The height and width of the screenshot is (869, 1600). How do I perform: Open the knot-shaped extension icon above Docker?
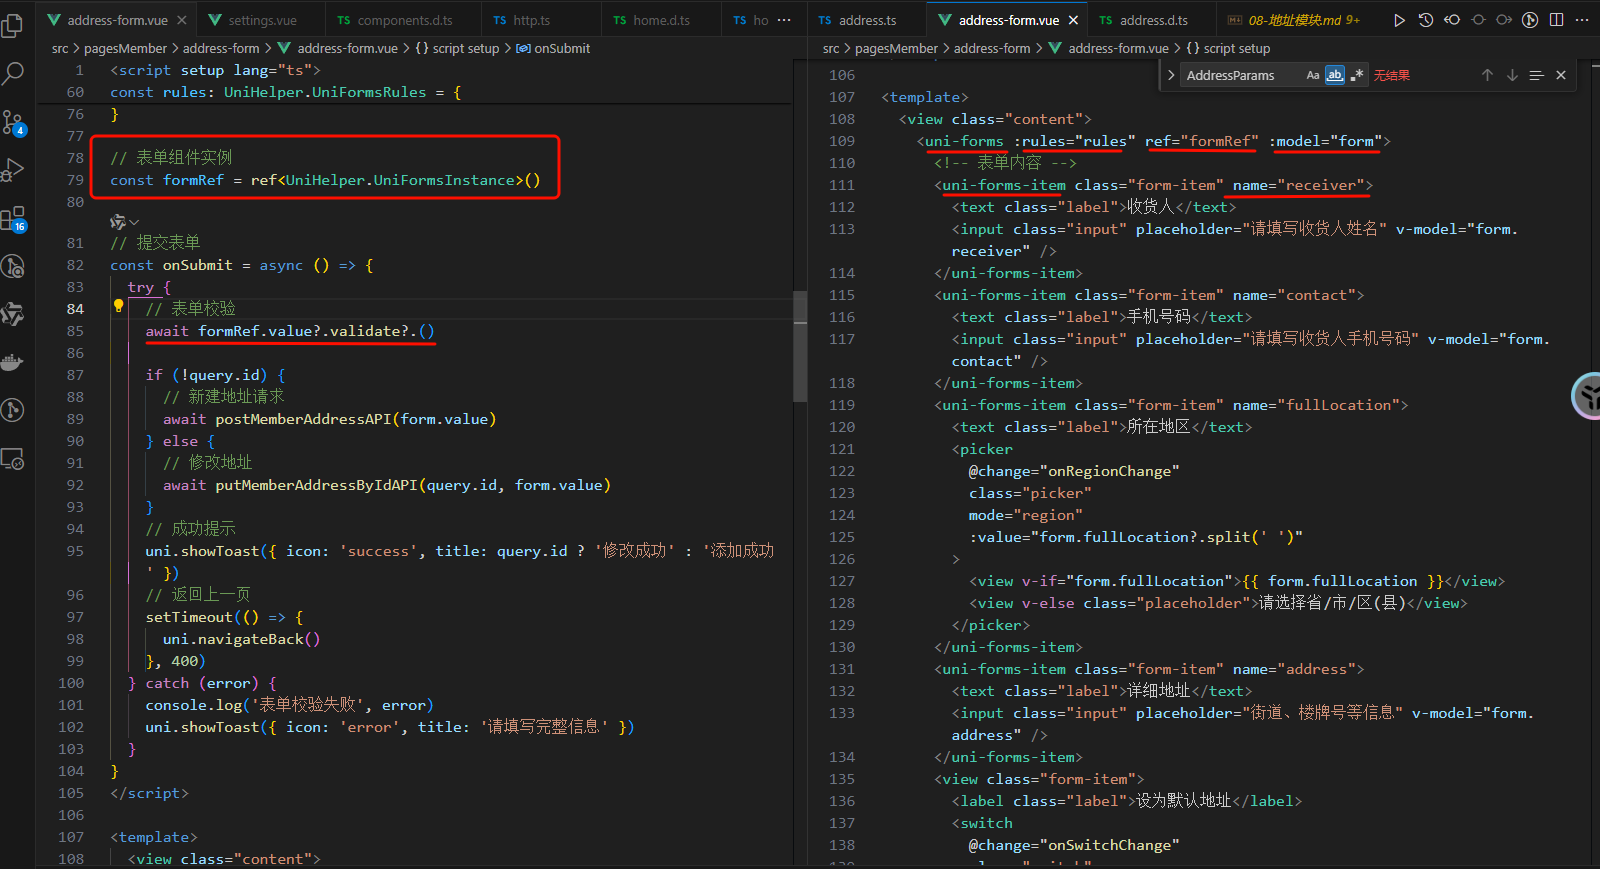pyautogui.click(x=13, y=314)
